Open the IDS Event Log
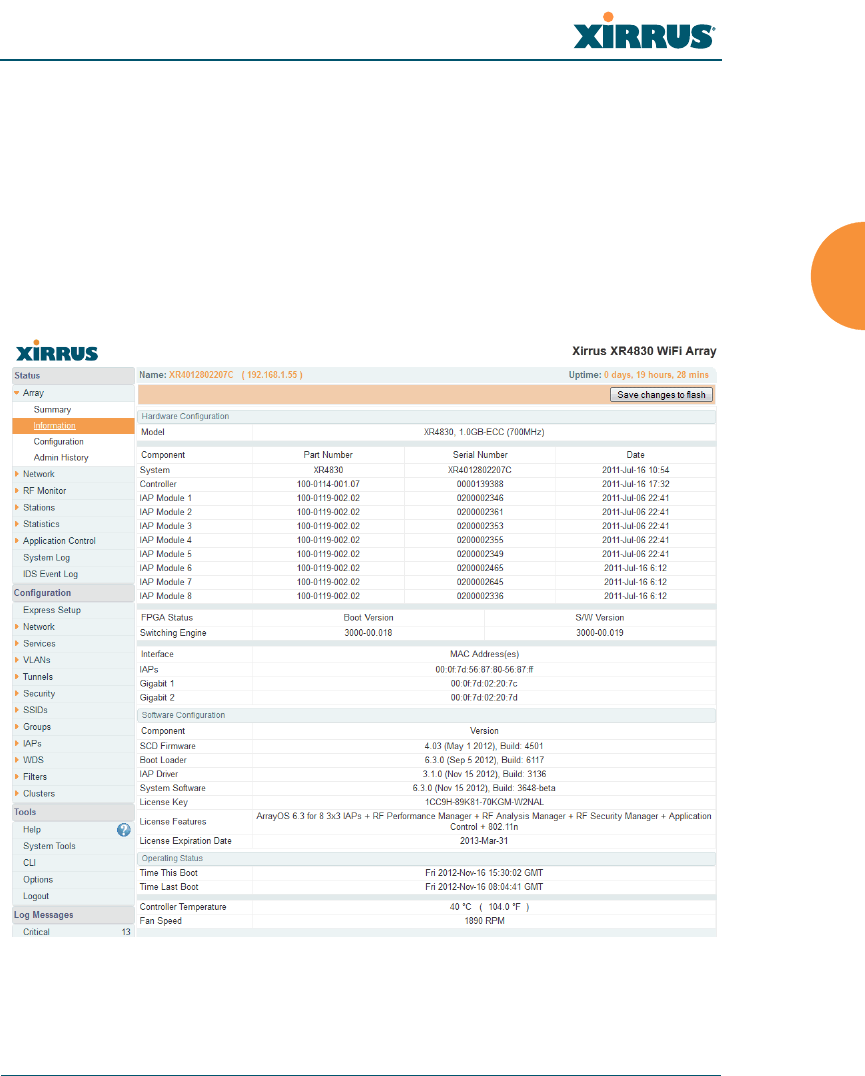 pos(50,574)
